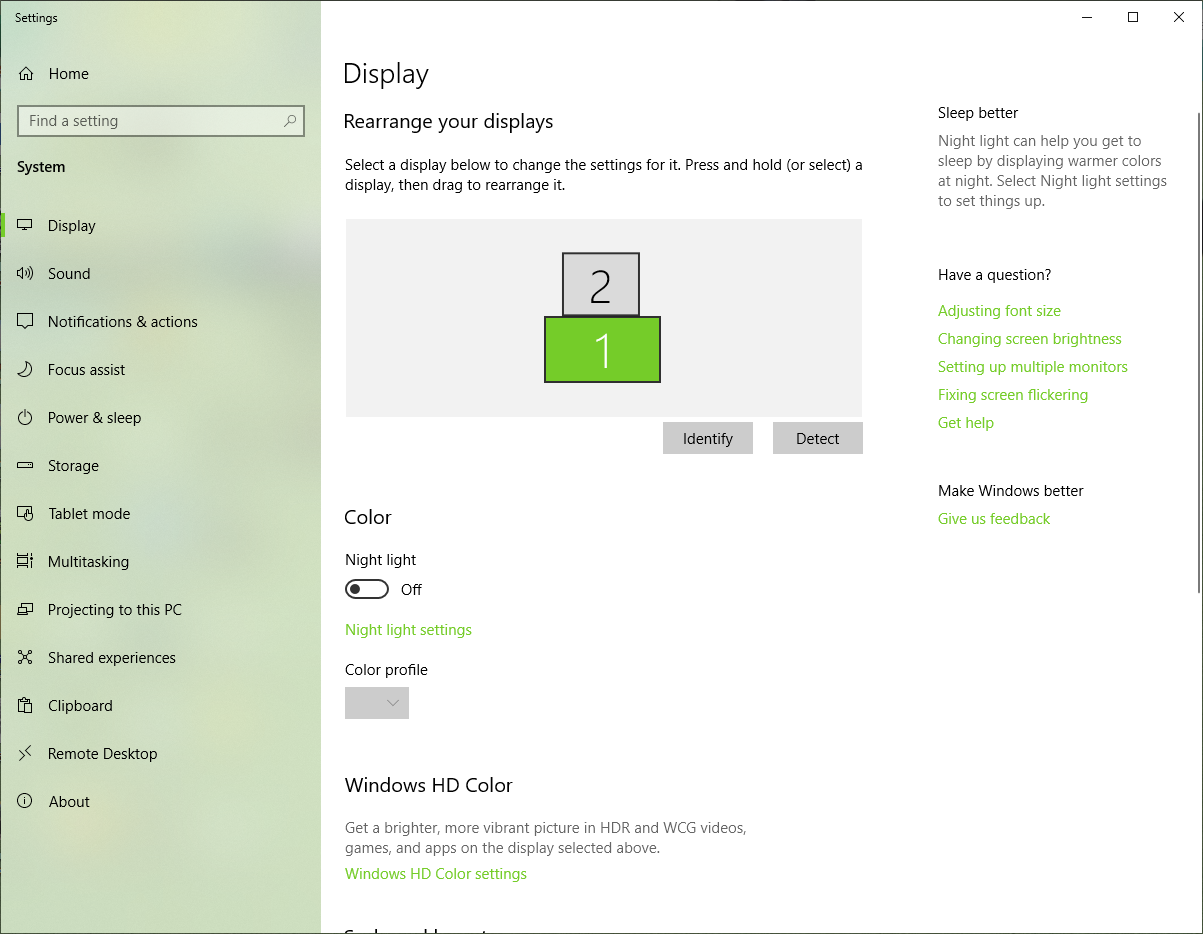Turn on the Night light switch
The height and width of the screenshot is (934, 1203).
pos(367,590)
